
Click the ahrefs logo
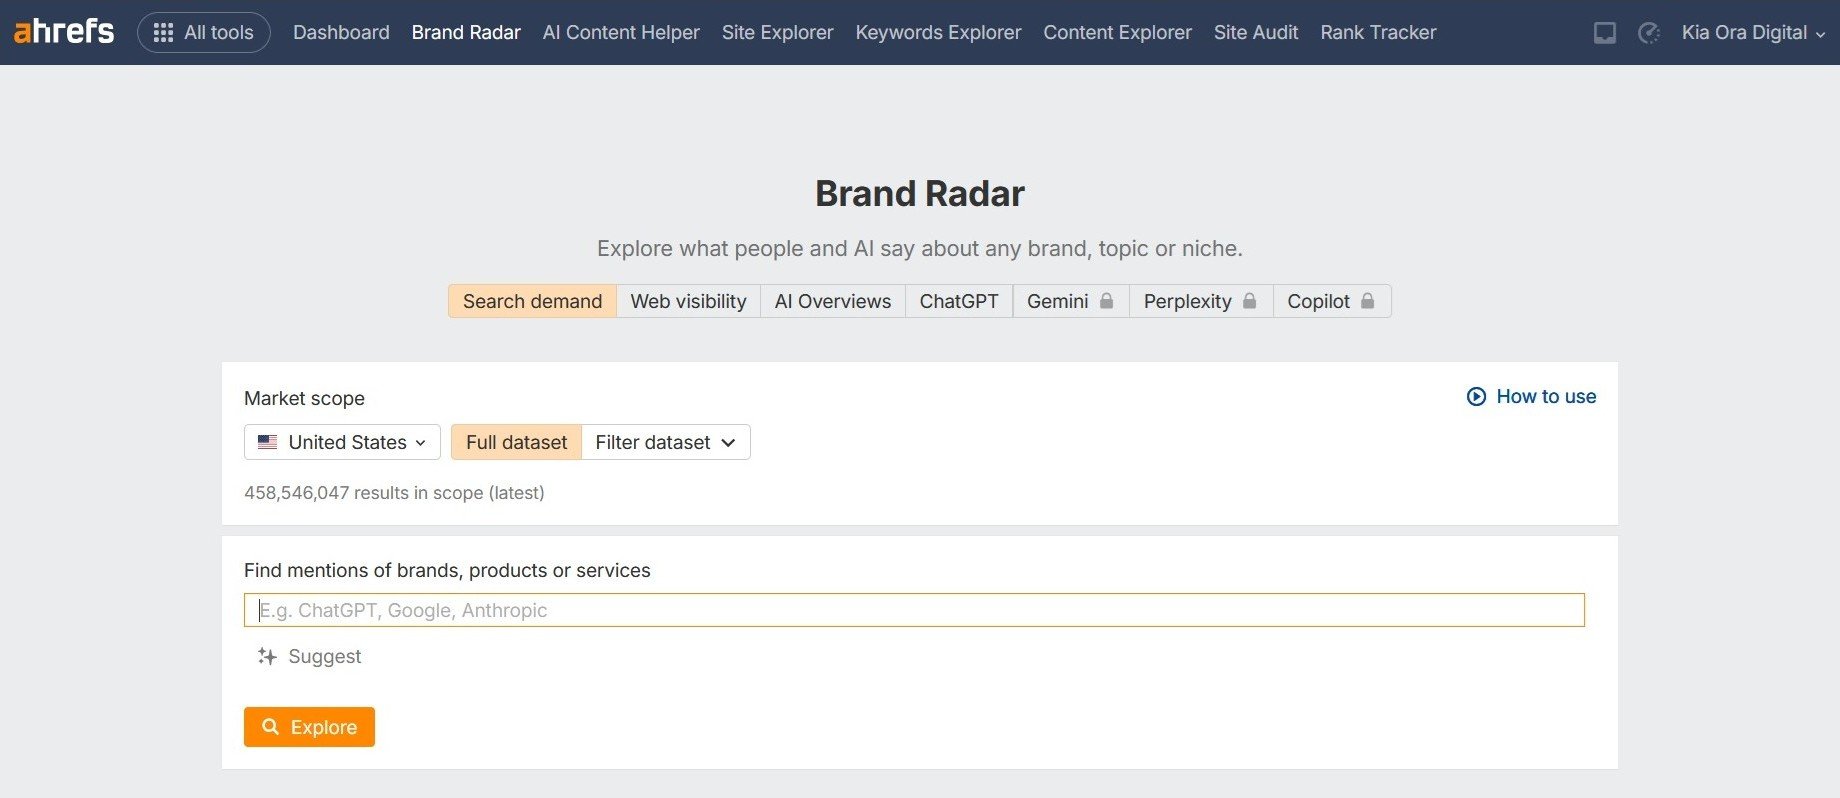[x=64, y=32]
